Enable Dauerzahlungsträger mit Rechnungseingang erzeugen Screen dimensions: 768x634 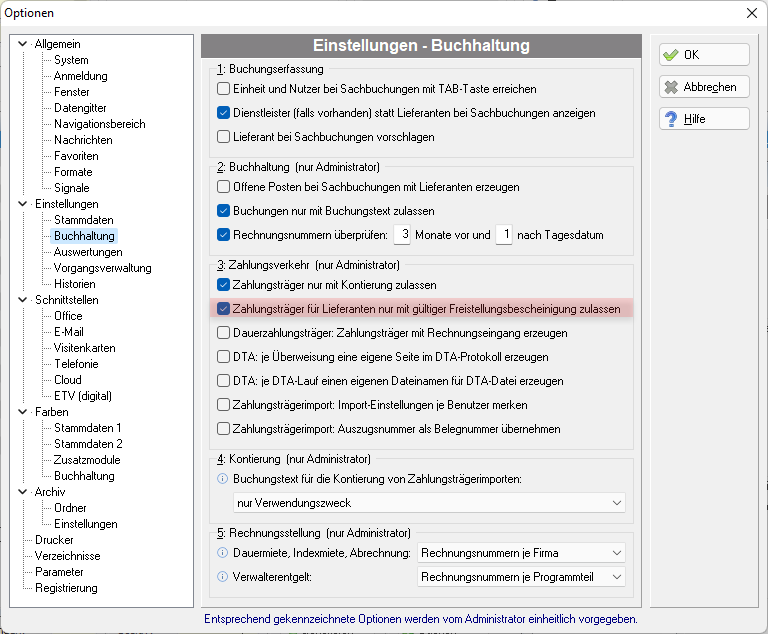click(x=223, y=333)
